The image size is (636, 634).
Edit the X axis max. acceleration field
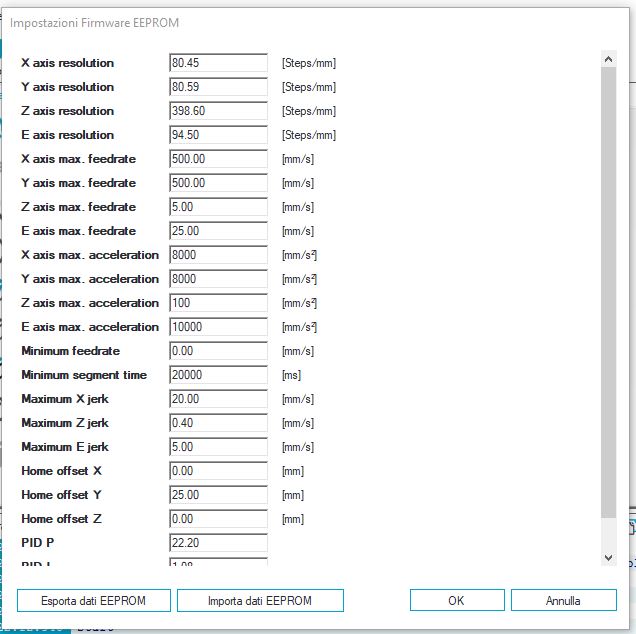218,255
